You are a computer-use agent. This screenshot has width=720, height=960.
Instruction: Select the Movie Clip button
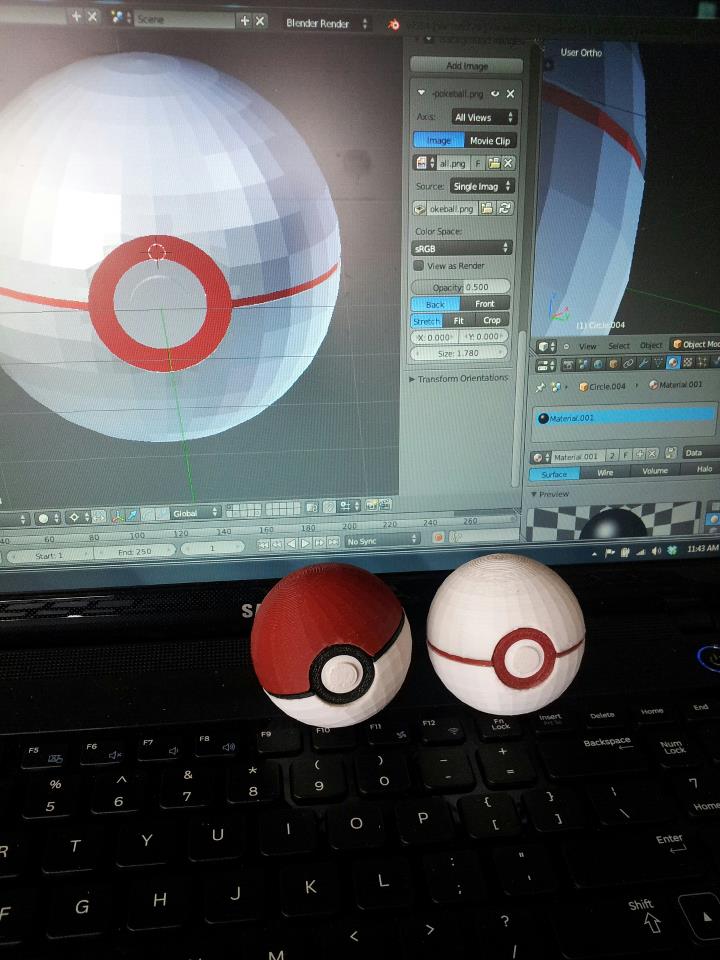[x=490, y=141]
